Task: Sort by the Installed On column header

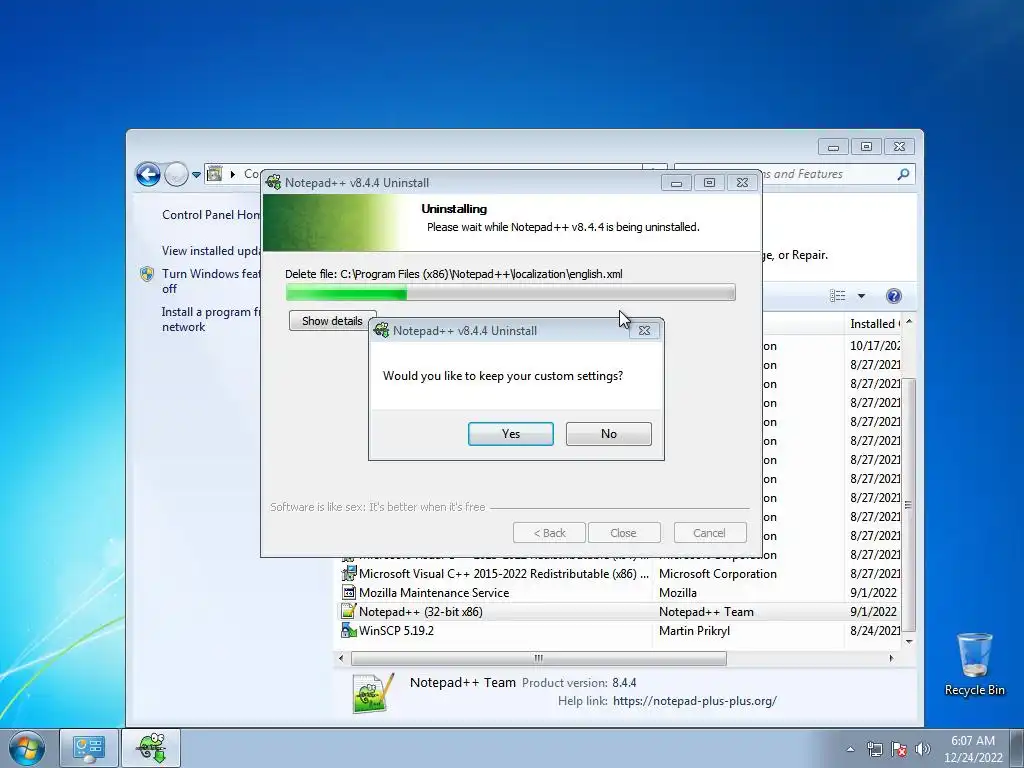Action: (x=873, y=324)
